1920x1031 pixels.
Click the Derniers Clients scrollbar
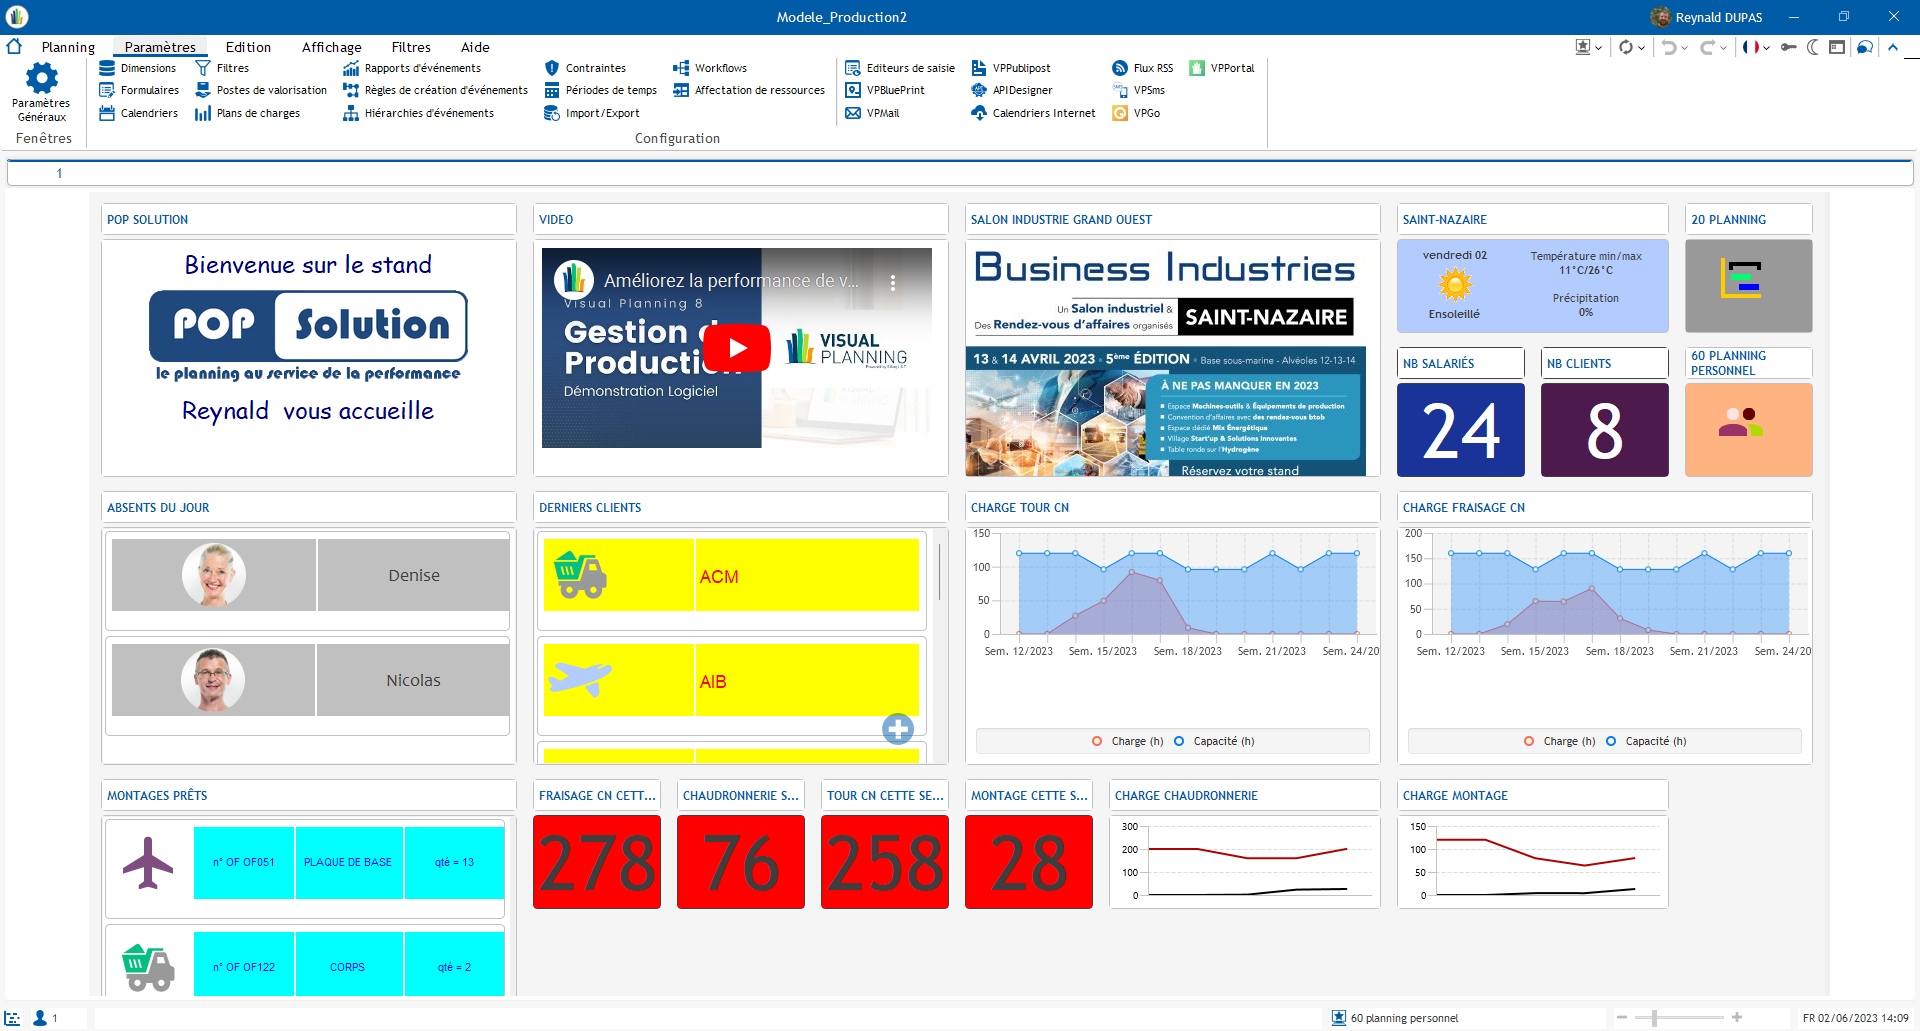939,572
